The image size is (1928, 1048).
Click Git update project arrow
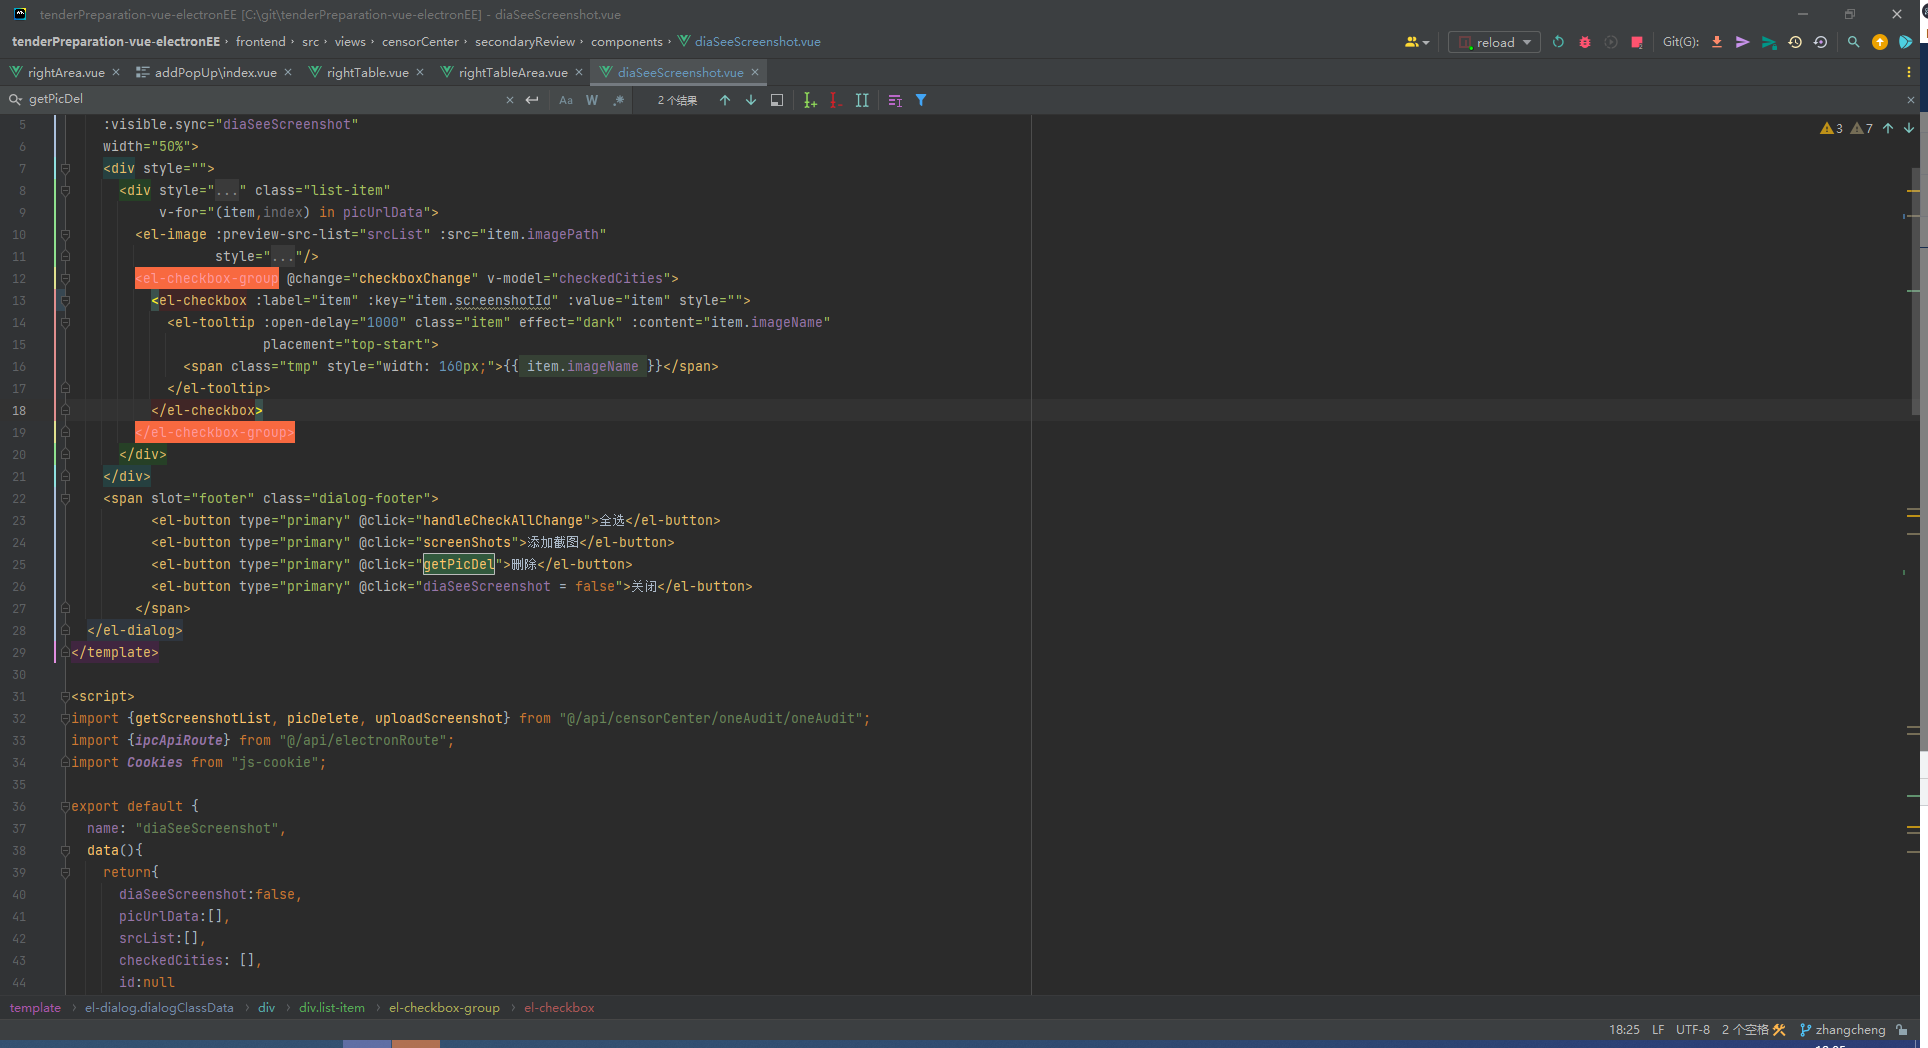[x=1717, y=42]
